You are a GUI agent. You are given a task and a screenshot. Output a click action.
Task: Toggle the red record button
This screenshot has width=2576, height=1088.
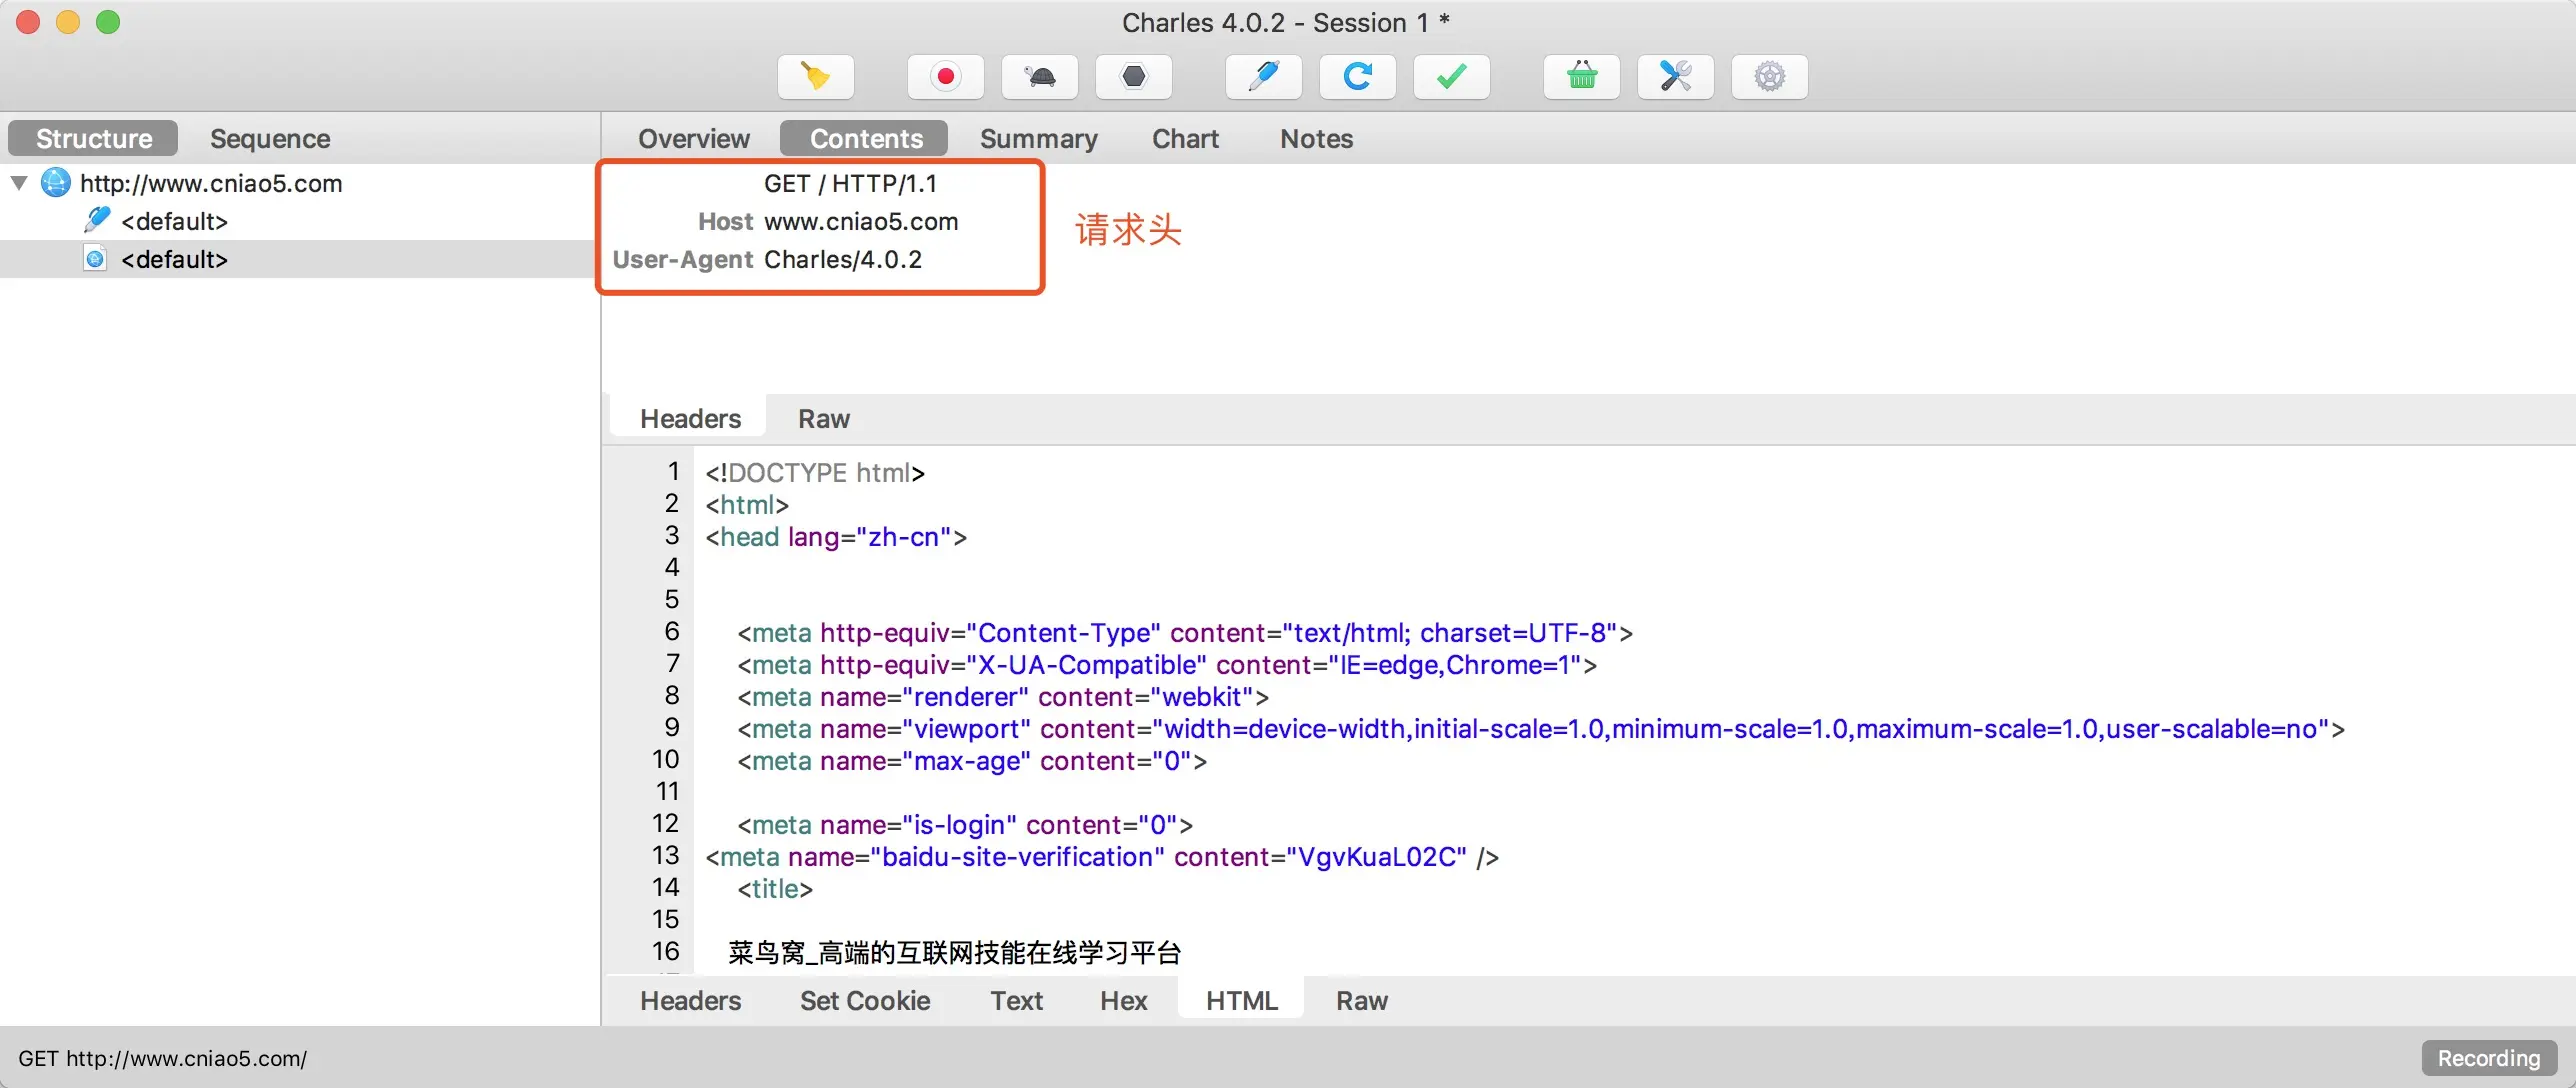click(x=945, y=77)
